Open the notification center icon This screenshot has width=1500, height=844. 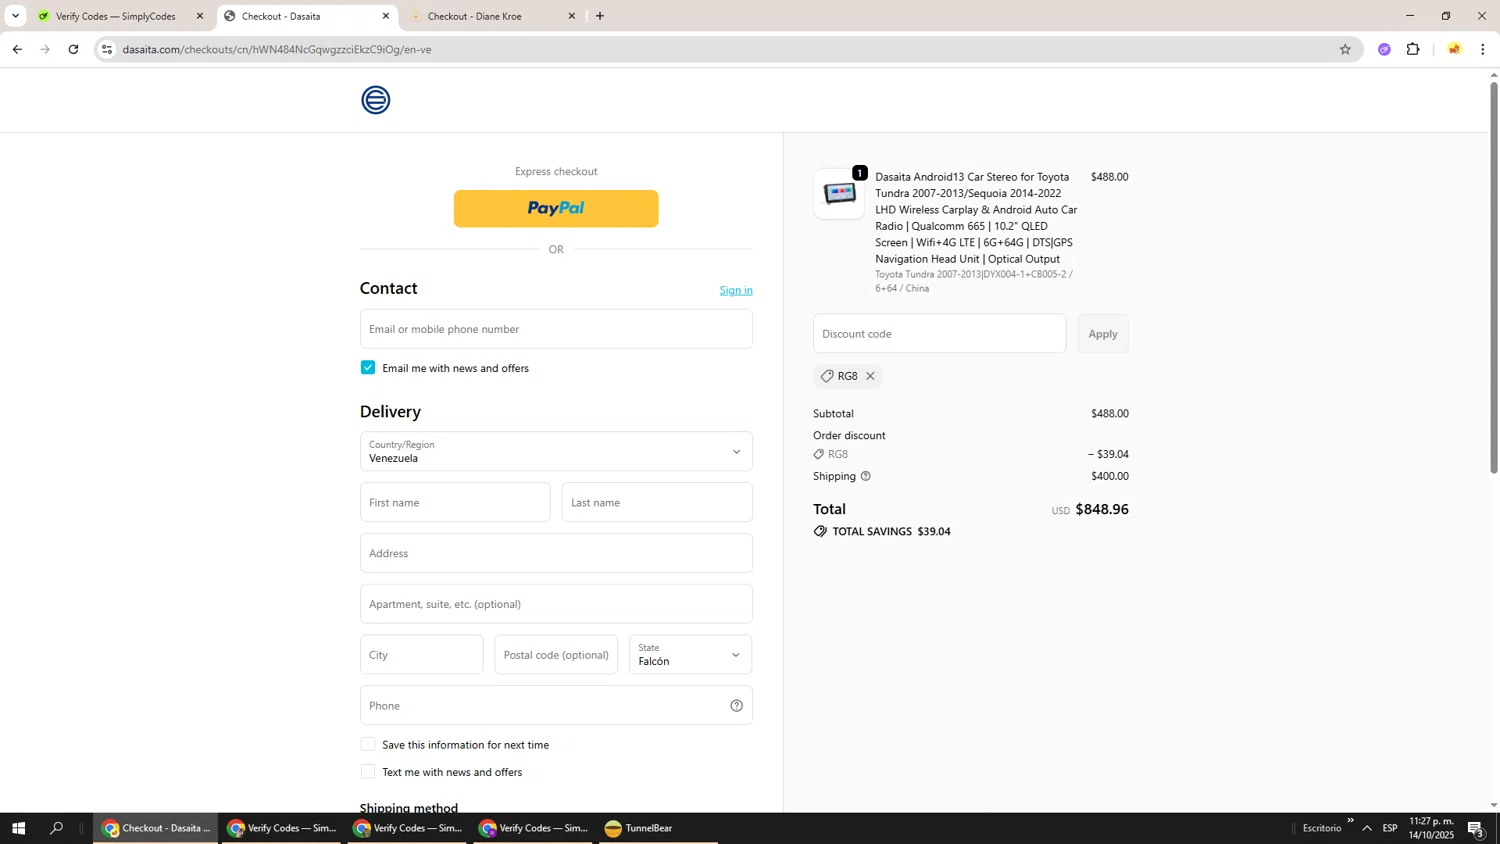1476,828
